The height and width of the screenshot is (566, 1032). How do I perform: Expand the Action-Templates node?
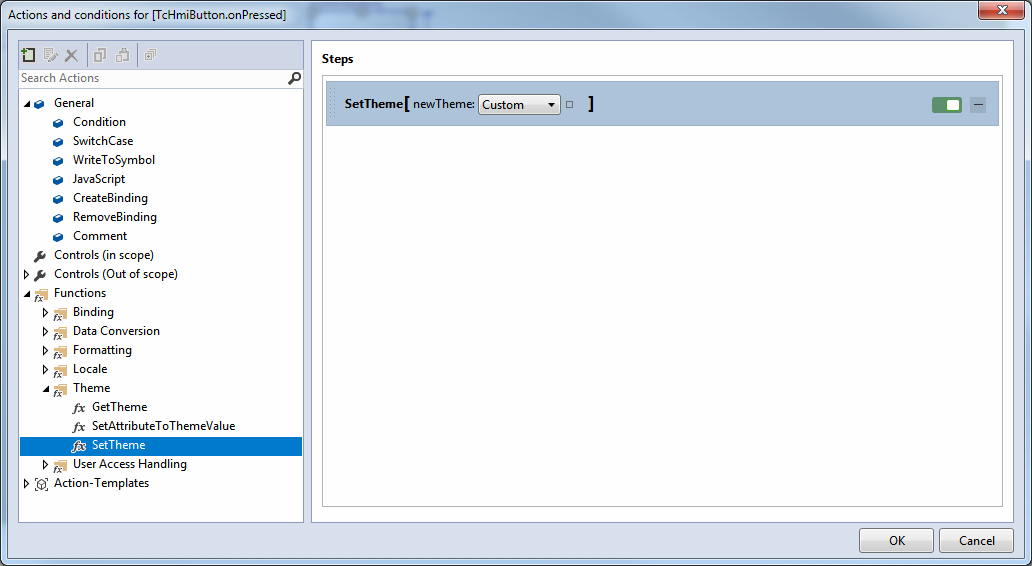26,484
